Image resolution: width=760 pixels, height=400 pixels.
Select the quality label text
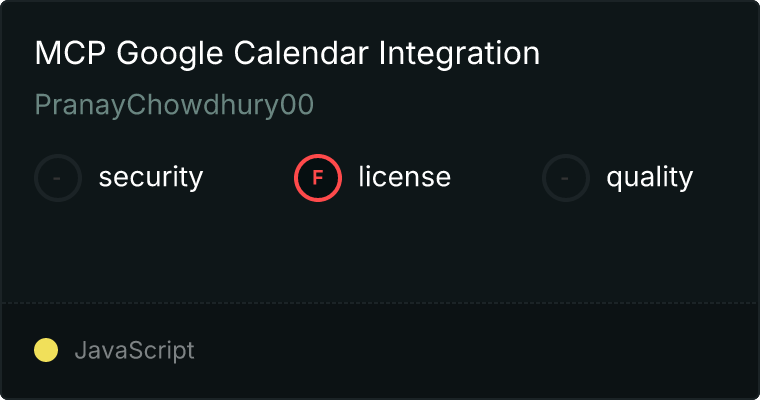(x=649, y=178)
